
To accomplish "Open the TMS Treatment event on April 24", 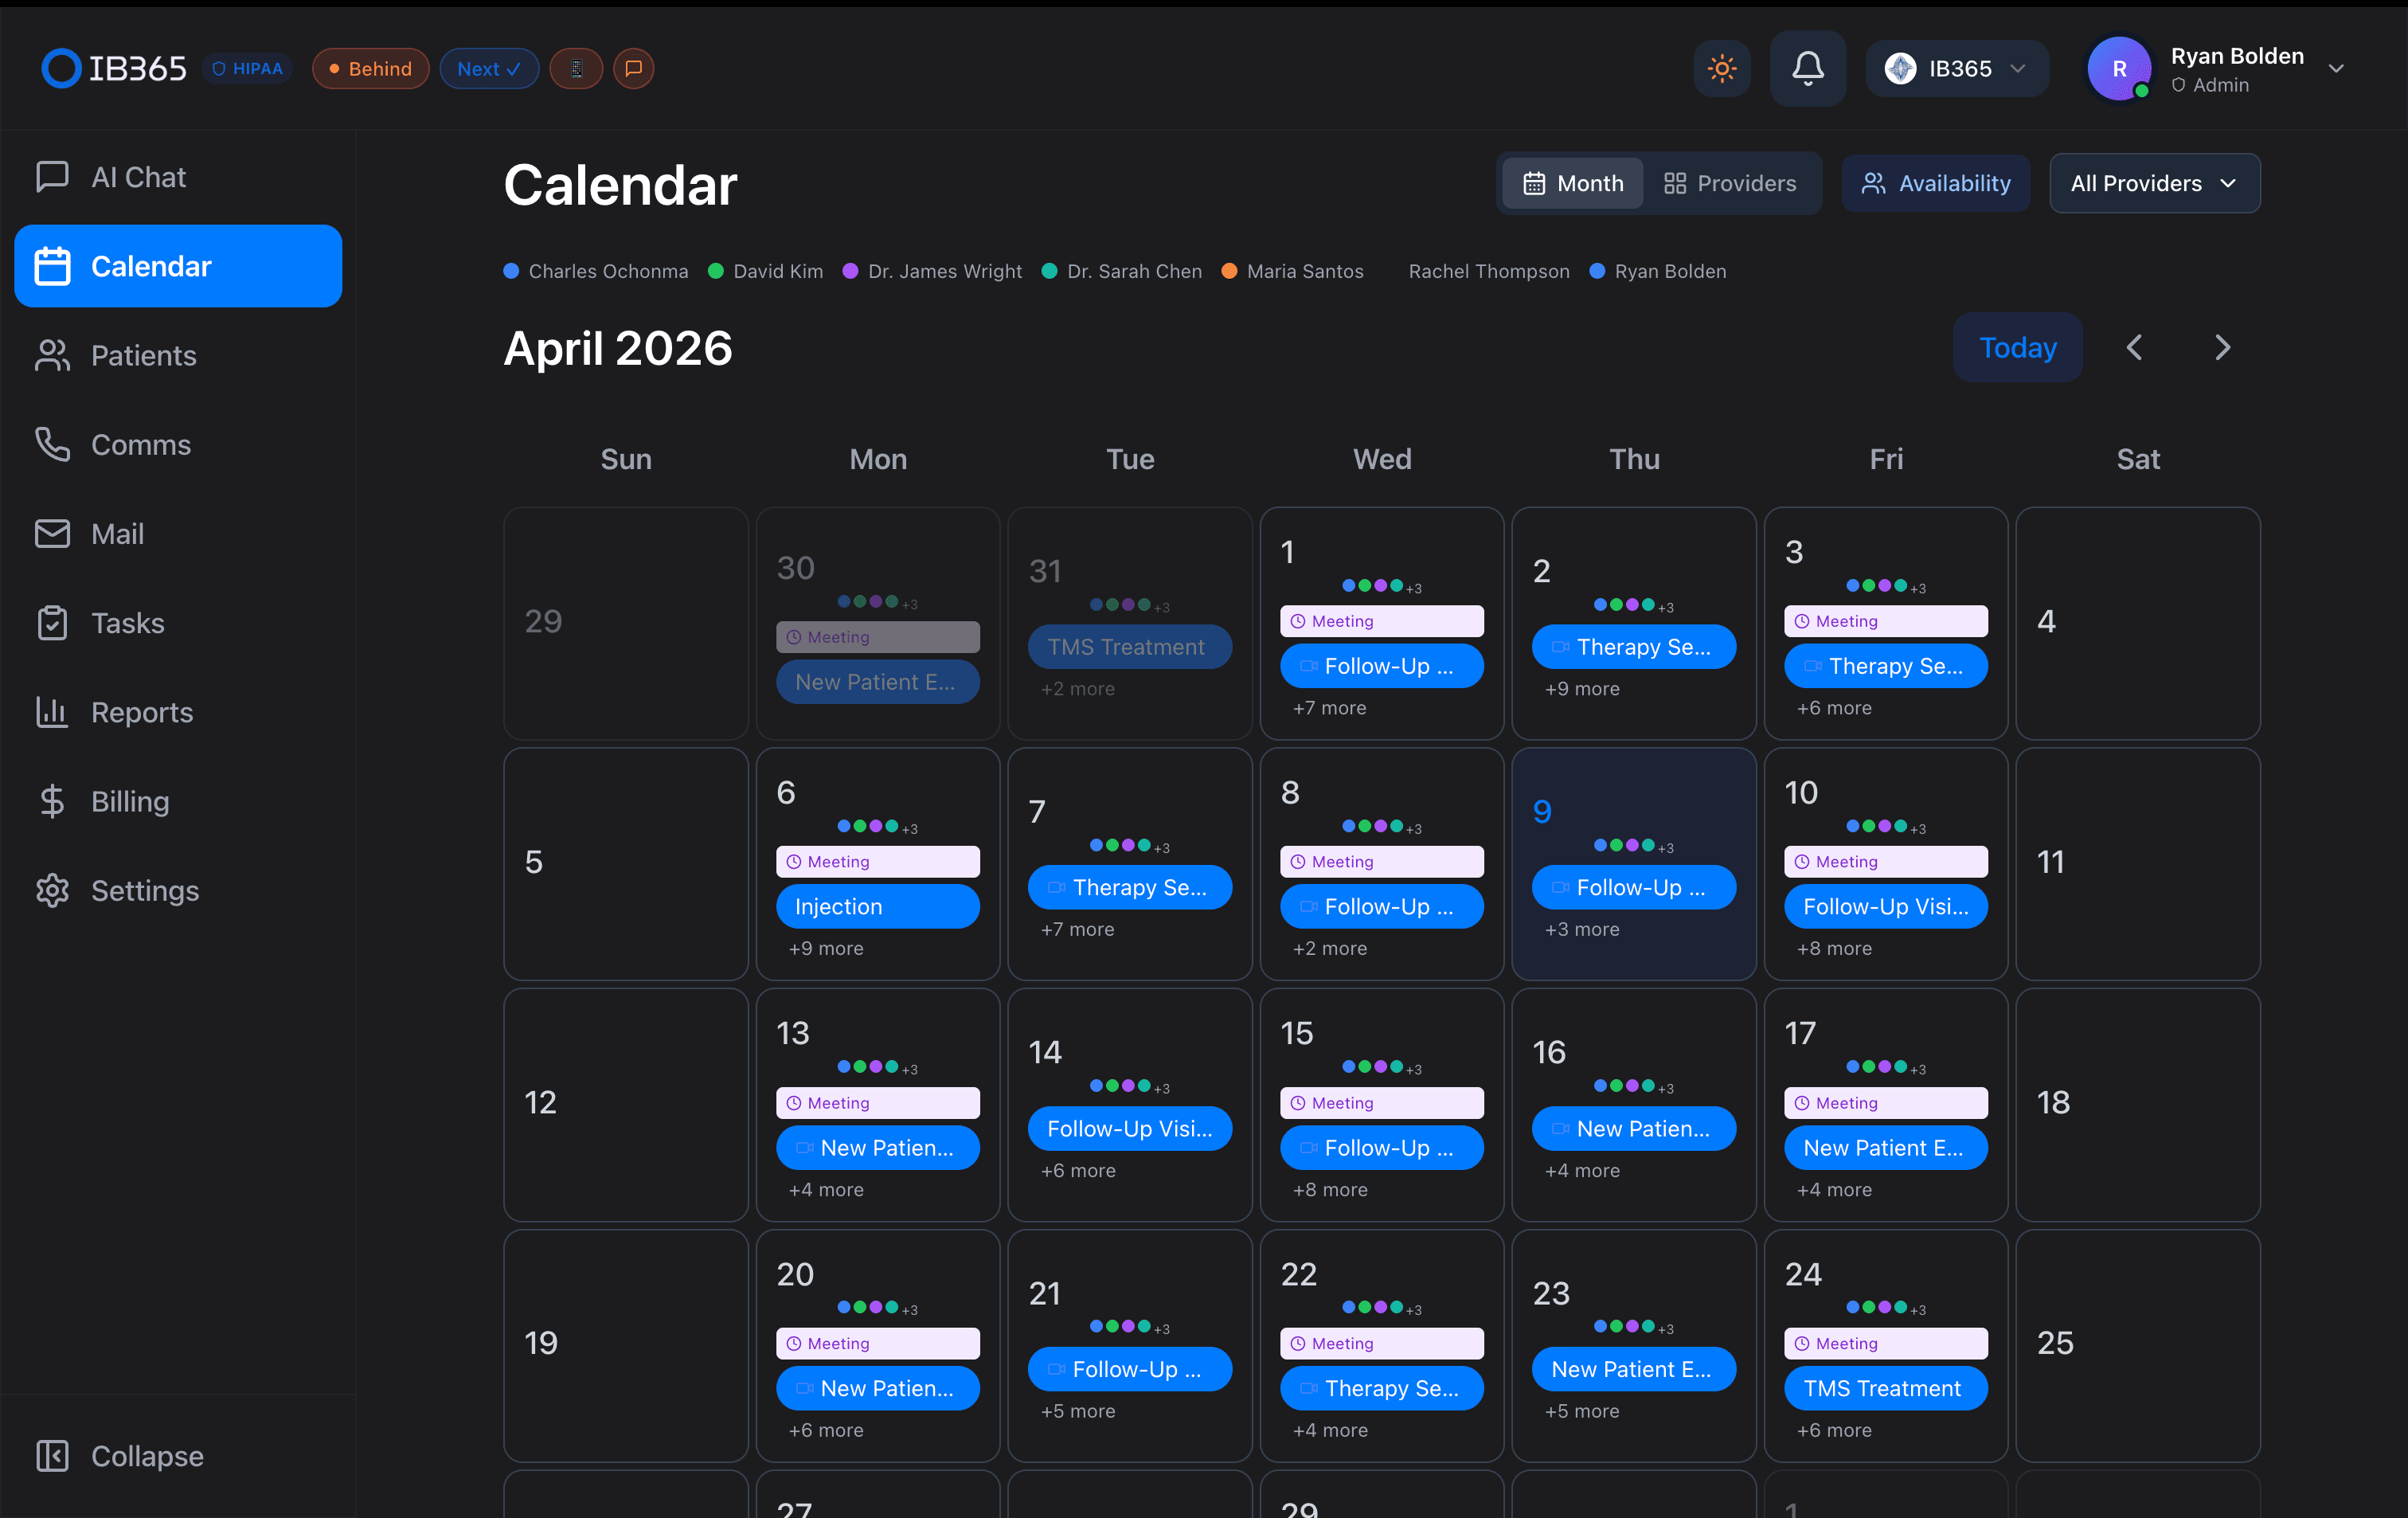I will point(1885,1387).
